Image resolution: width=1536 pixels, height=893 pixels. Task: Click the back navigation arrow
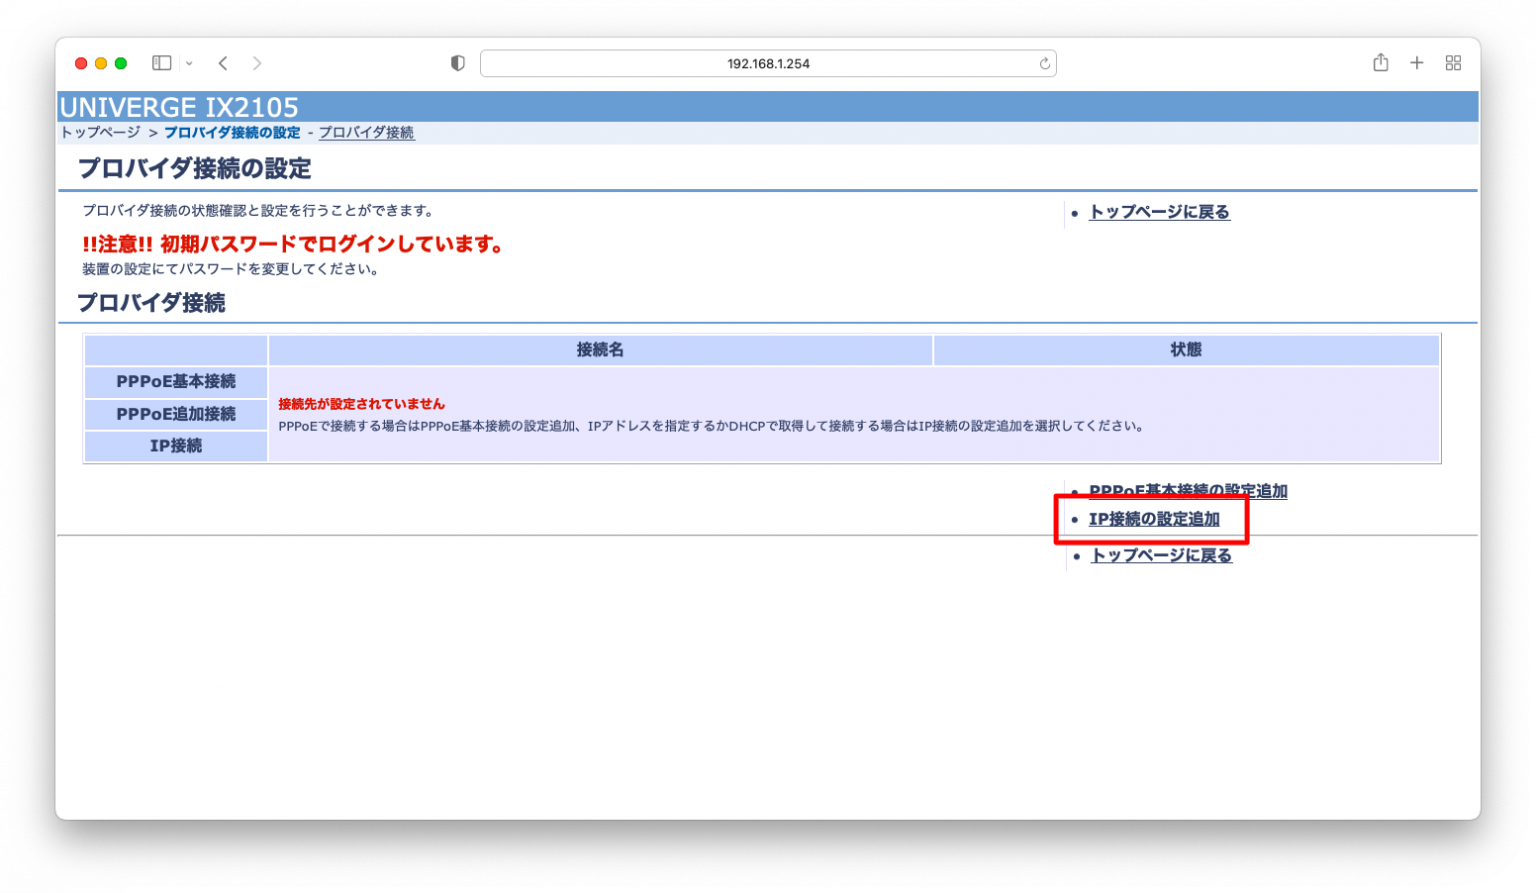(222, 62)
